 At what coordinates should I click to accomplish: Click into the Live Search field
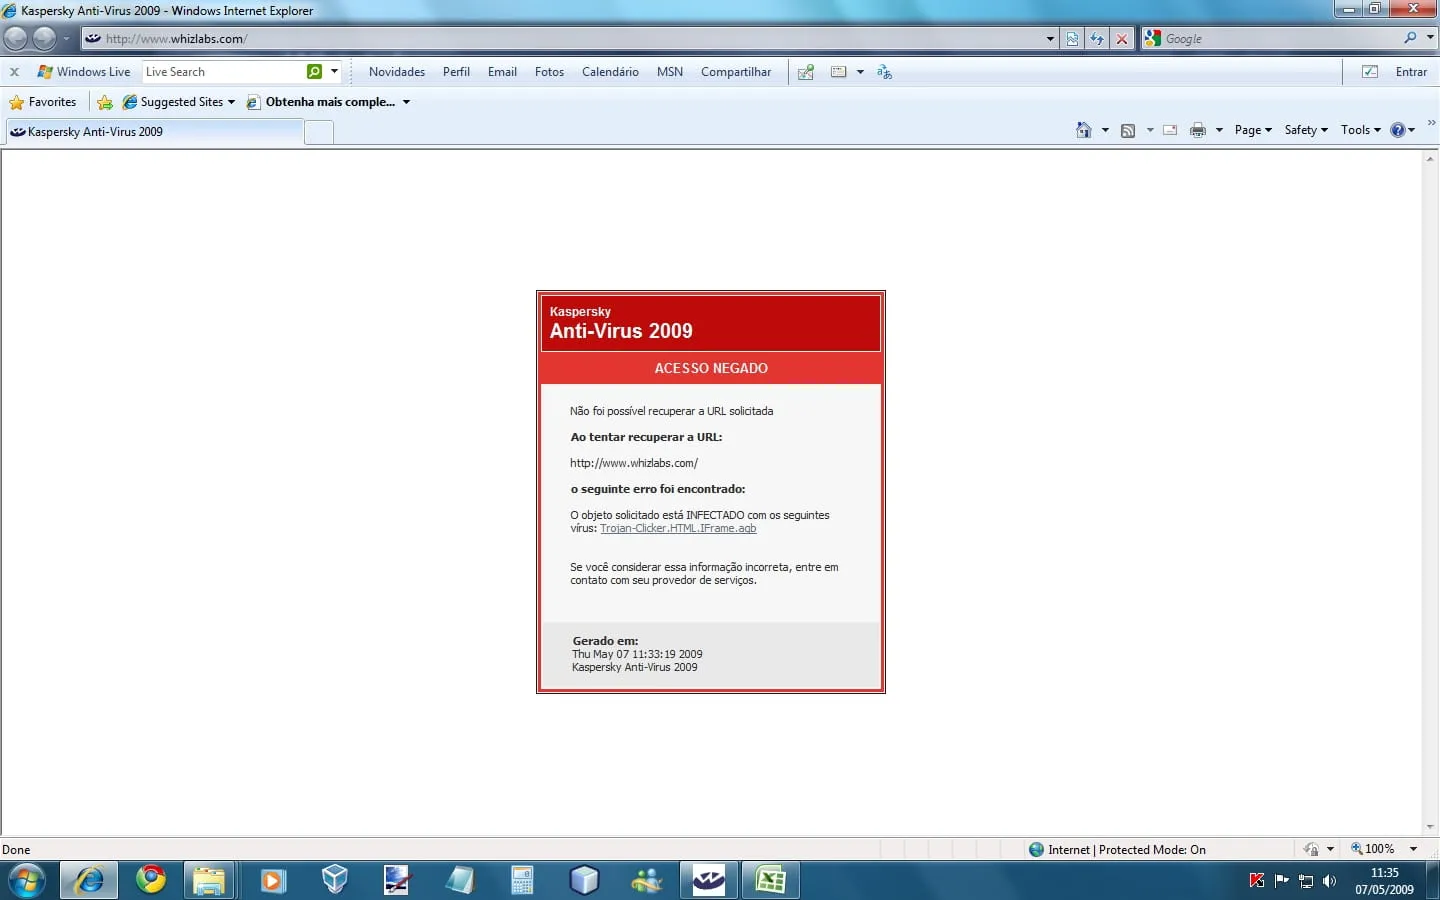pyautogui.click(x=224, y=72)
